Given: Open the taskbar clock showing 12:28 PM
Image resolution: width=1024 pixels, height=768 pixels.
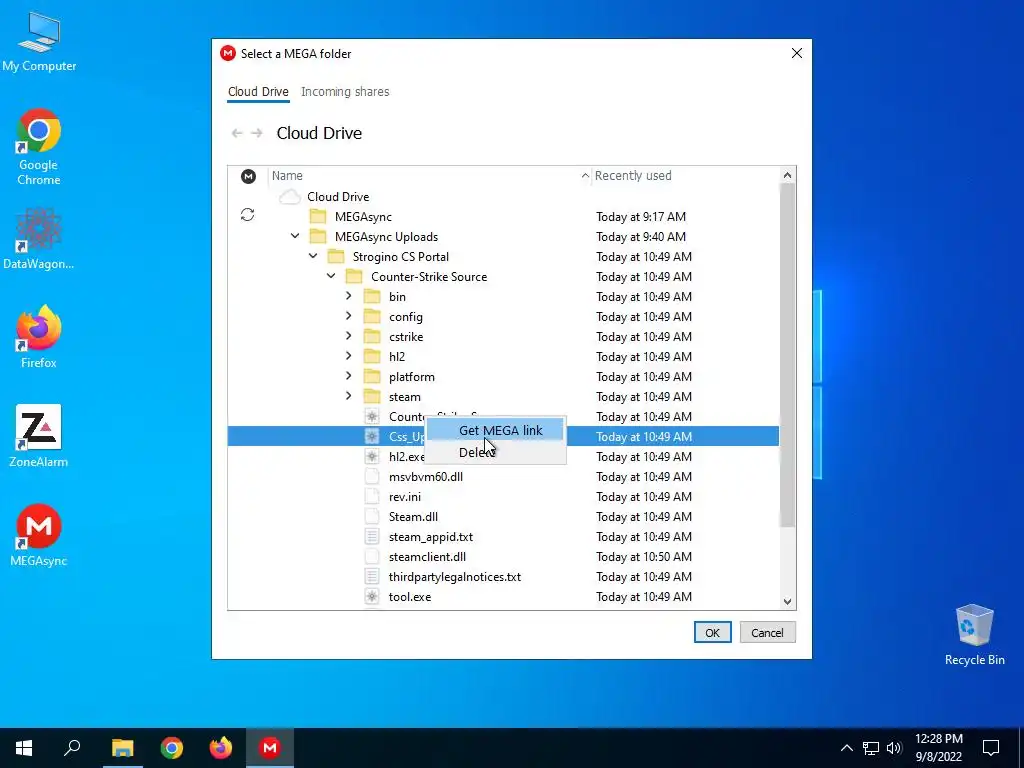Looking at the screenshot, I should 938,748.
